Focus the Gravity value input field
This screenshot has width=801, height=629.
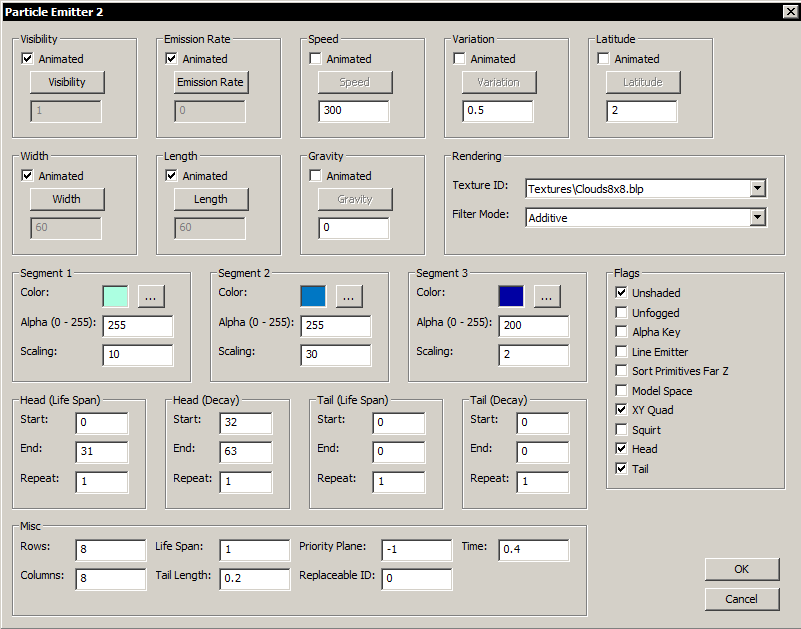[354, 228]
